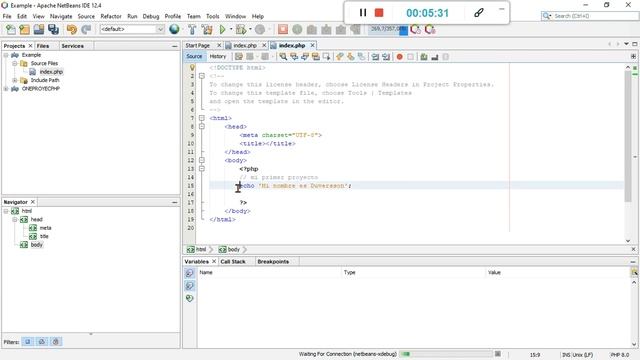
Task: Click the New File toolbar icon
Action: click(x=11, y=29)
